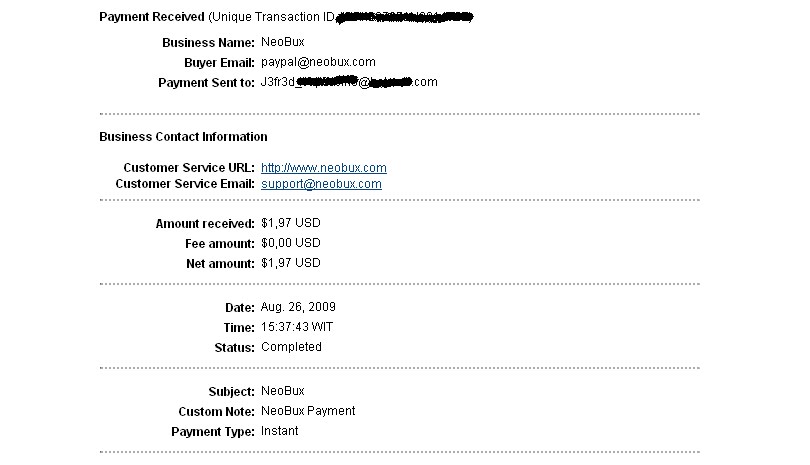Click the support@neobux.com email link
The width and height of the screenshot is (810, 465).
coord(321,184)
